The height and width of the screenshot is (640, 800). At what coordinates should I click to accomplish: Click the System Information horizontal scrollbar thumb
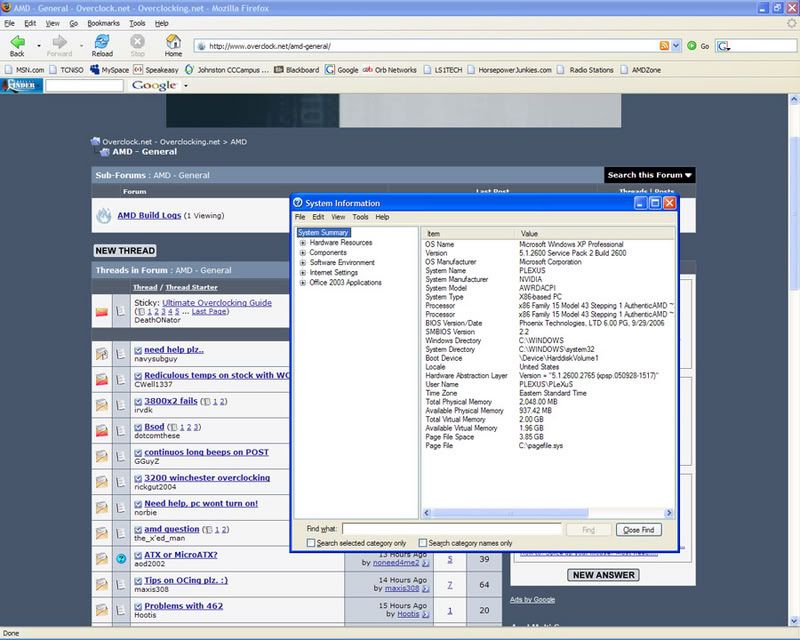(x=510, y=513)
